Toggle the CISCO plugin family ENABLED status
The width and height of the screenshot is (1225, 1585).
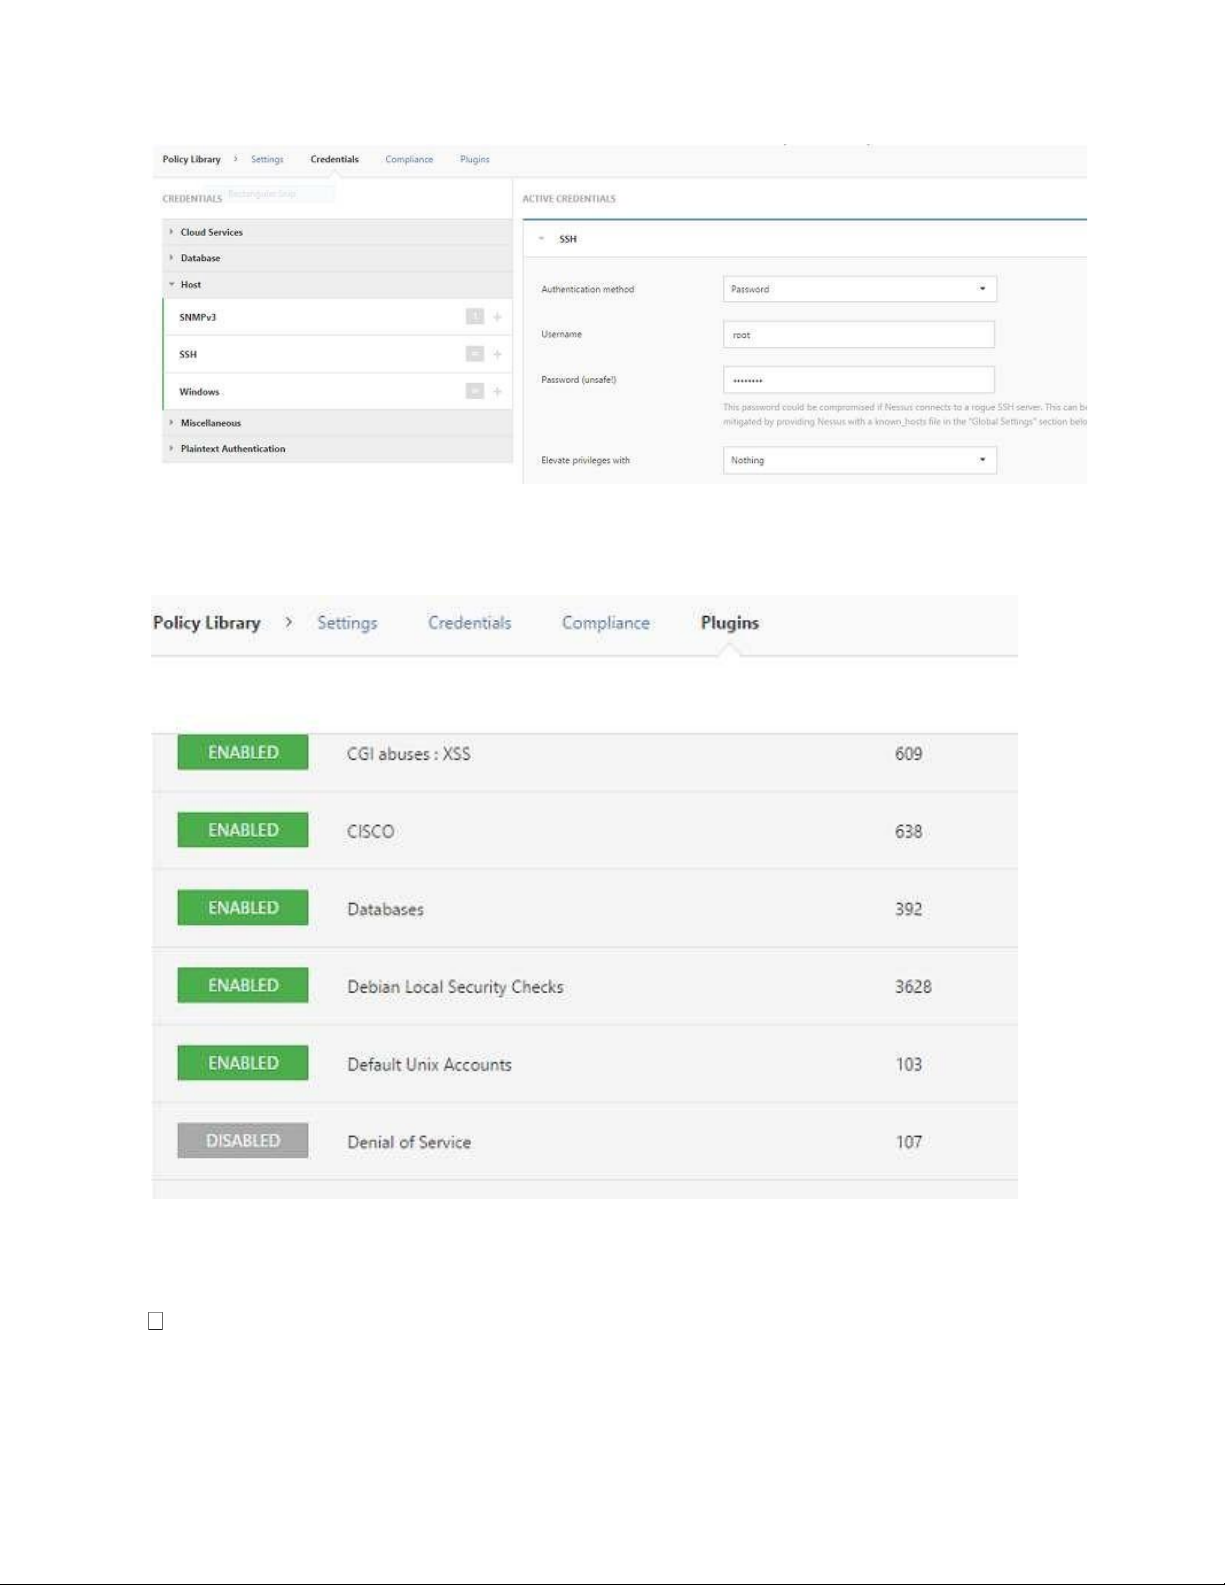click(x=243, y=830)
